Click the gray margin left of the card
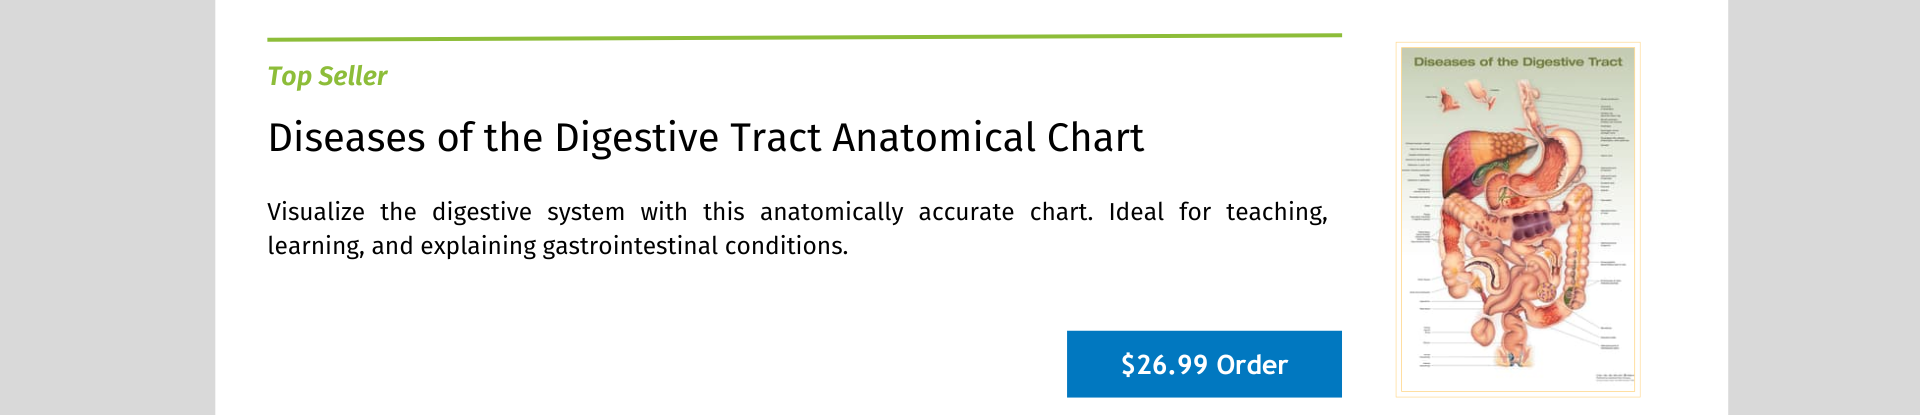This screenshot has width=1920, height=415. (x=107, y=207)
